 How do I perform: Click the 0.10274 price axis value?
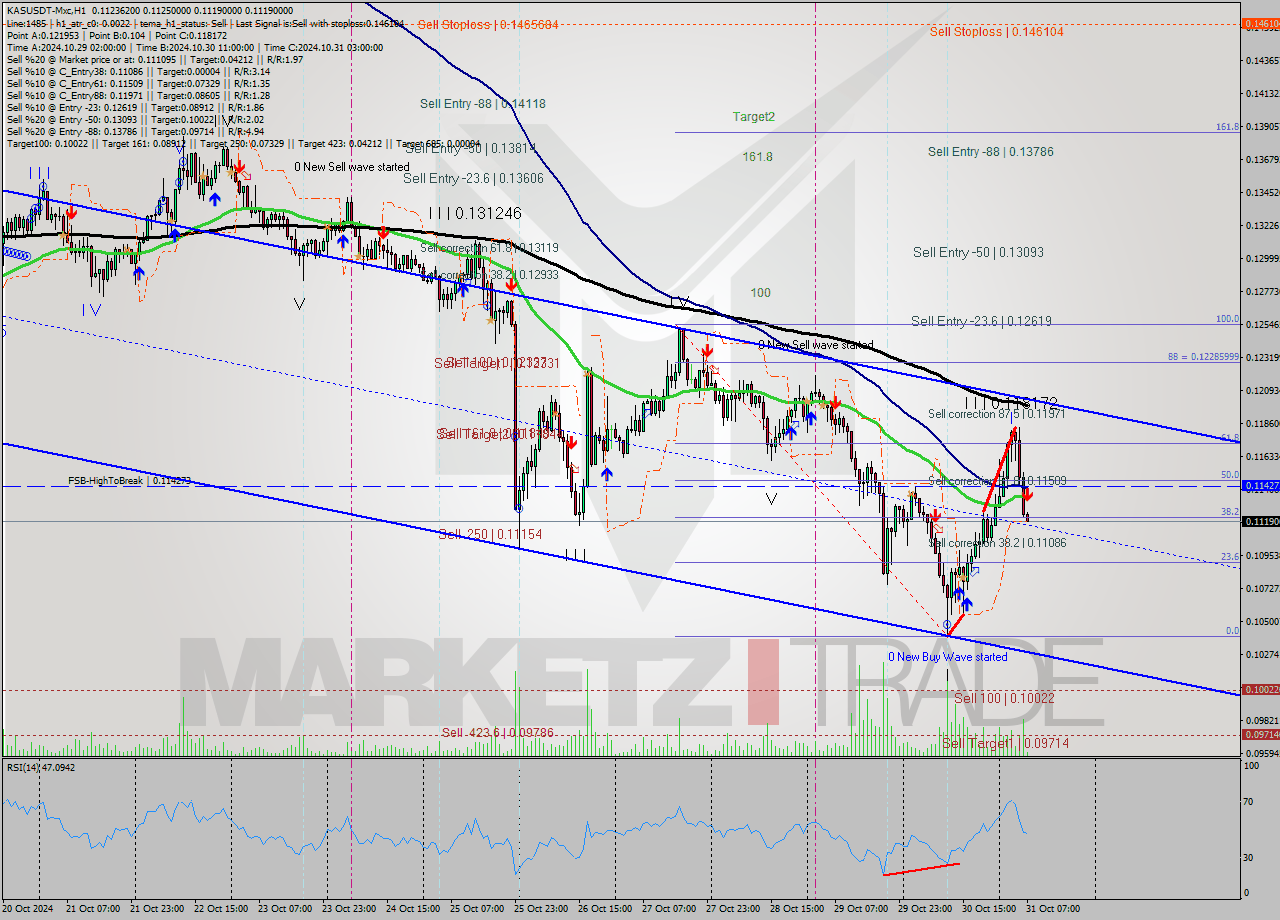tap(1261, 654)
